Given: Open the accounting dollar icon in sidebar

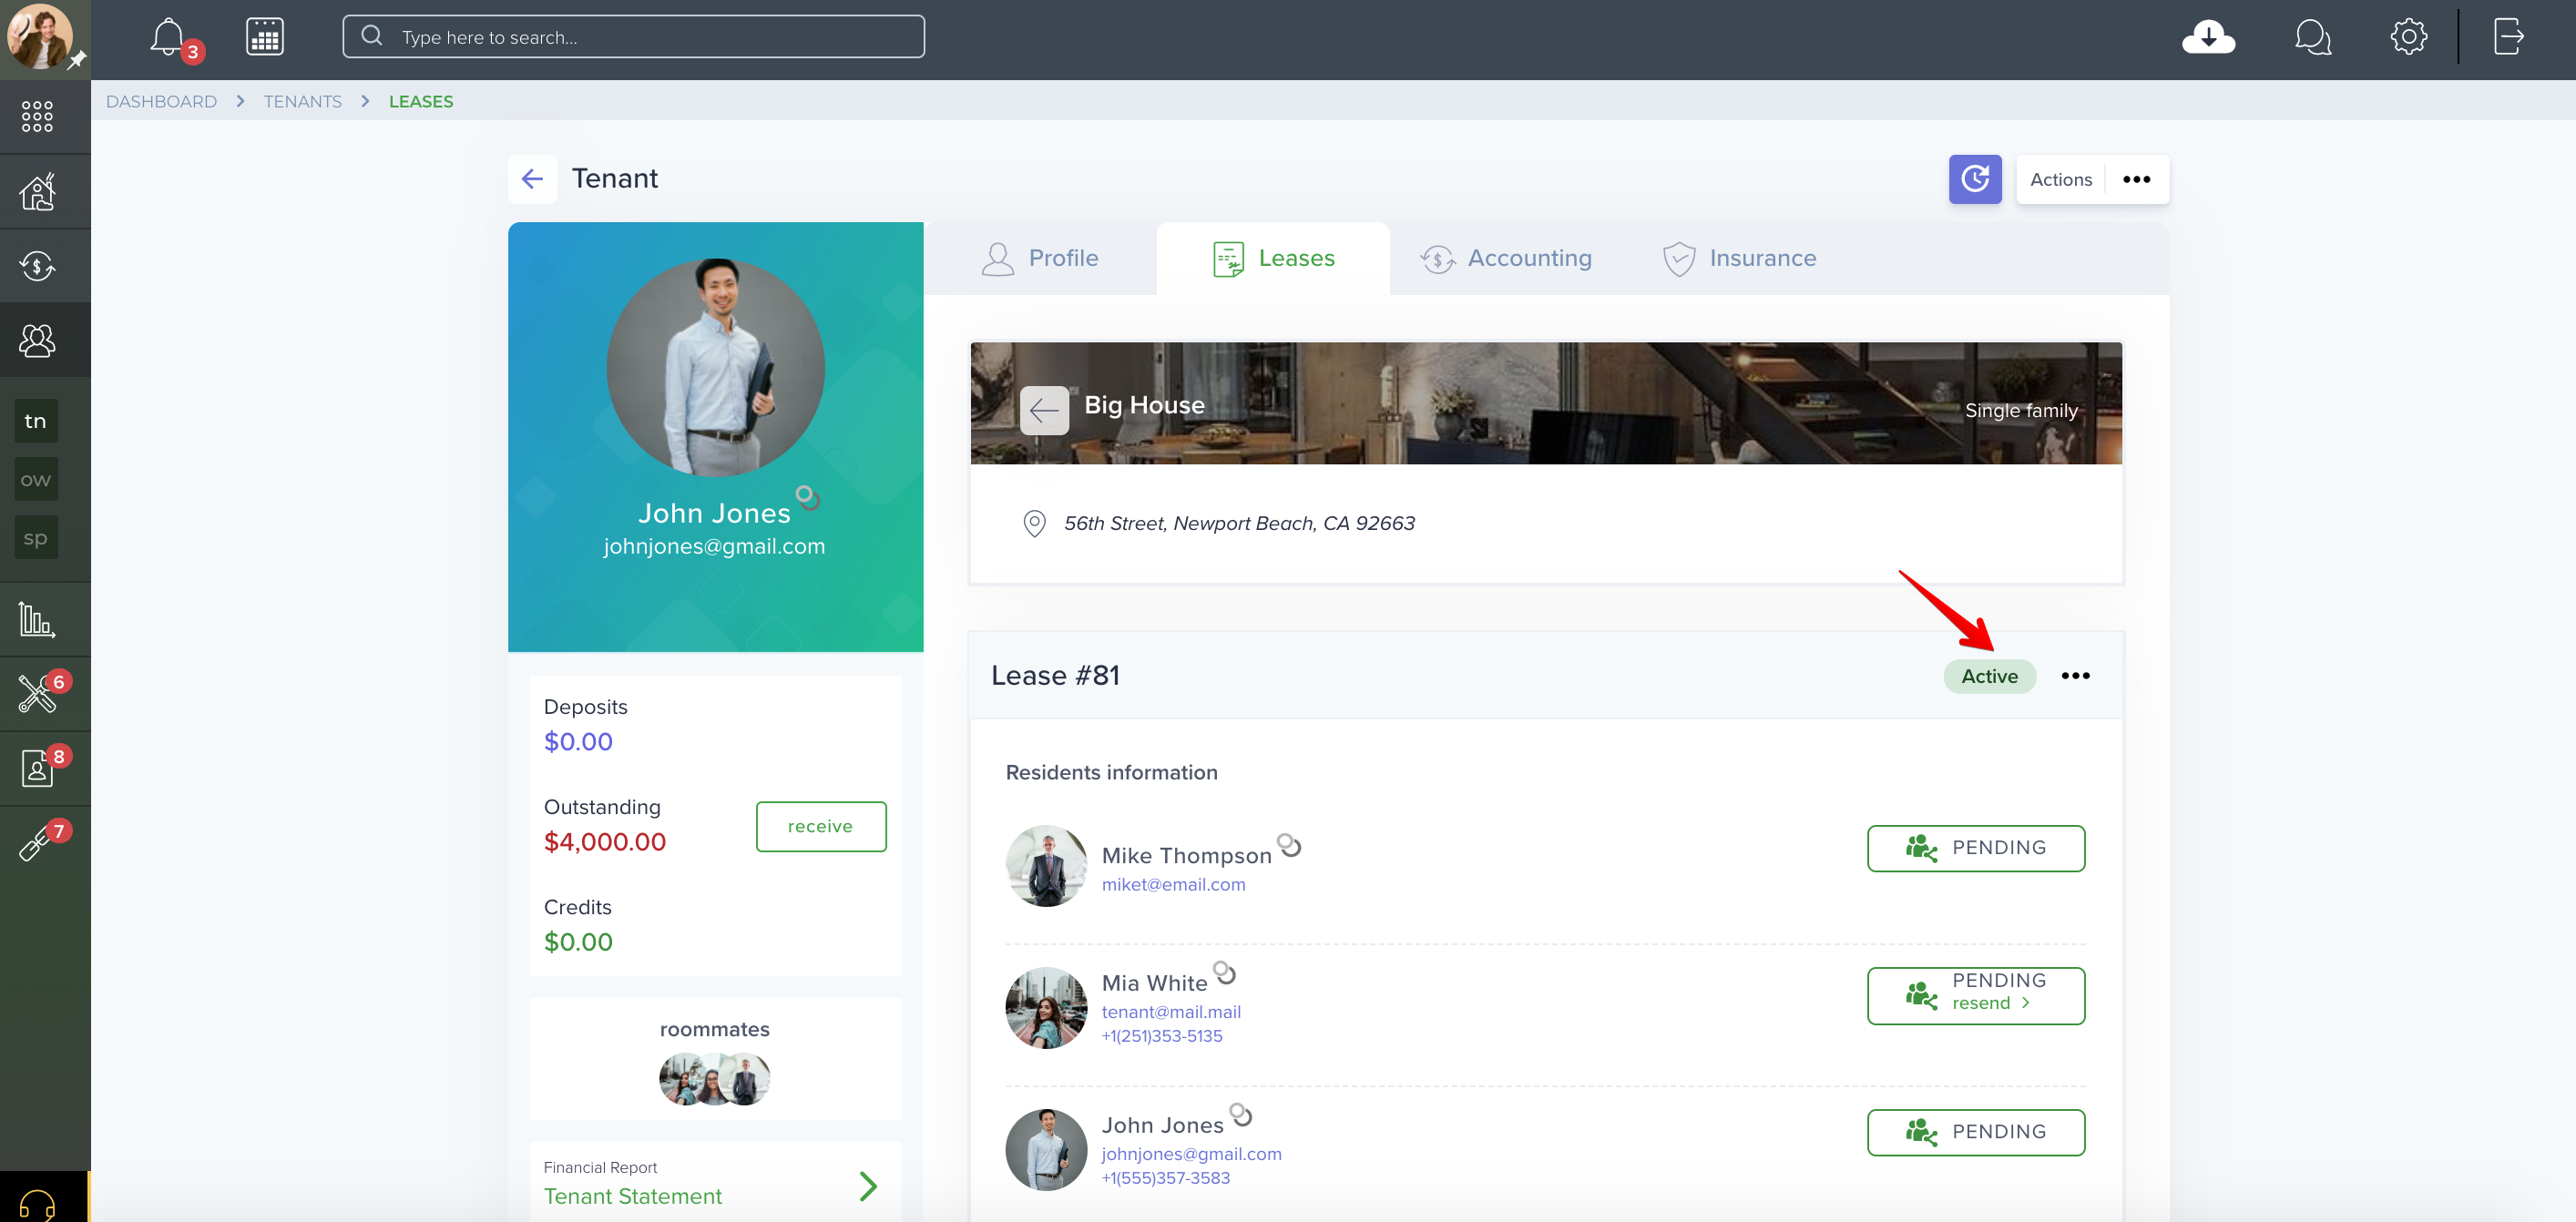Looking at the screenshot, I should tap(37, 266).
